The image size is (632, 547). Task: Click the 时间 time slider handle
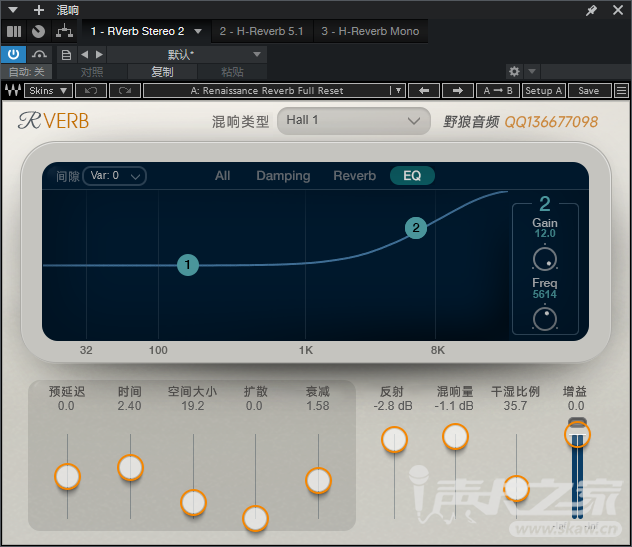click(130, 468)
